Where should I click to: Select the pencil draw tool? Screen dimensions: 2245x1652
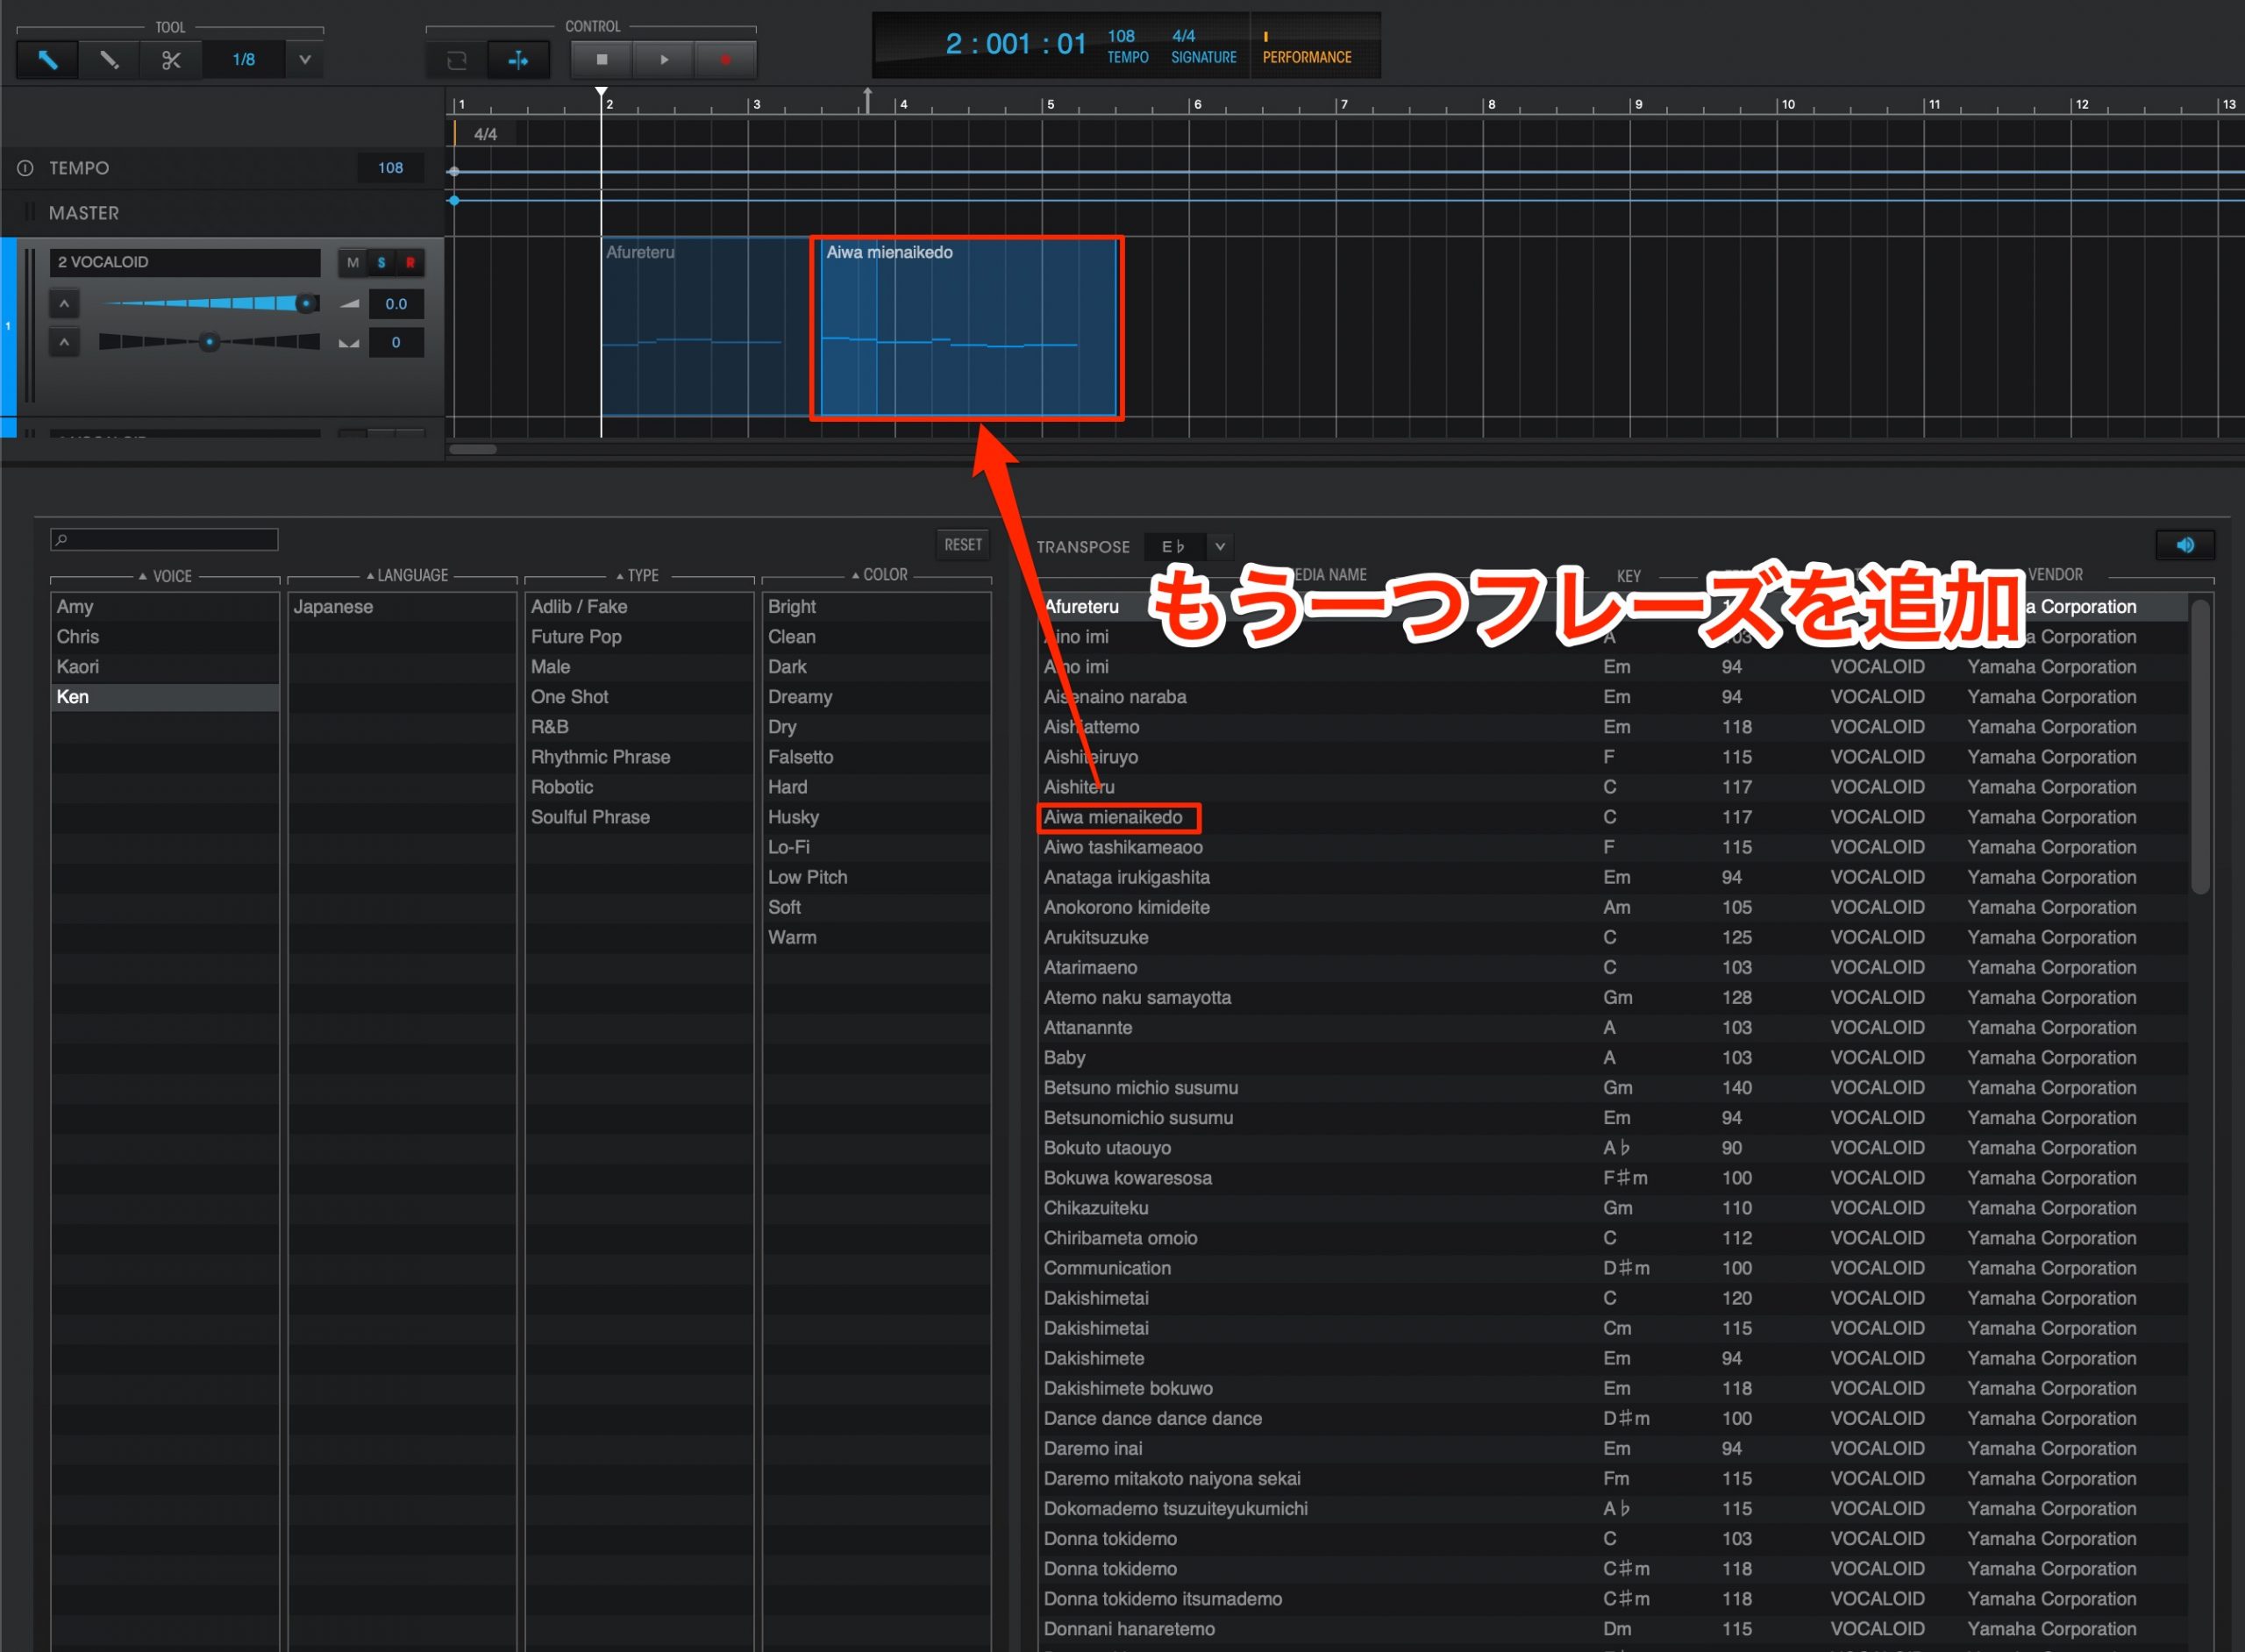tap(109, 60)
